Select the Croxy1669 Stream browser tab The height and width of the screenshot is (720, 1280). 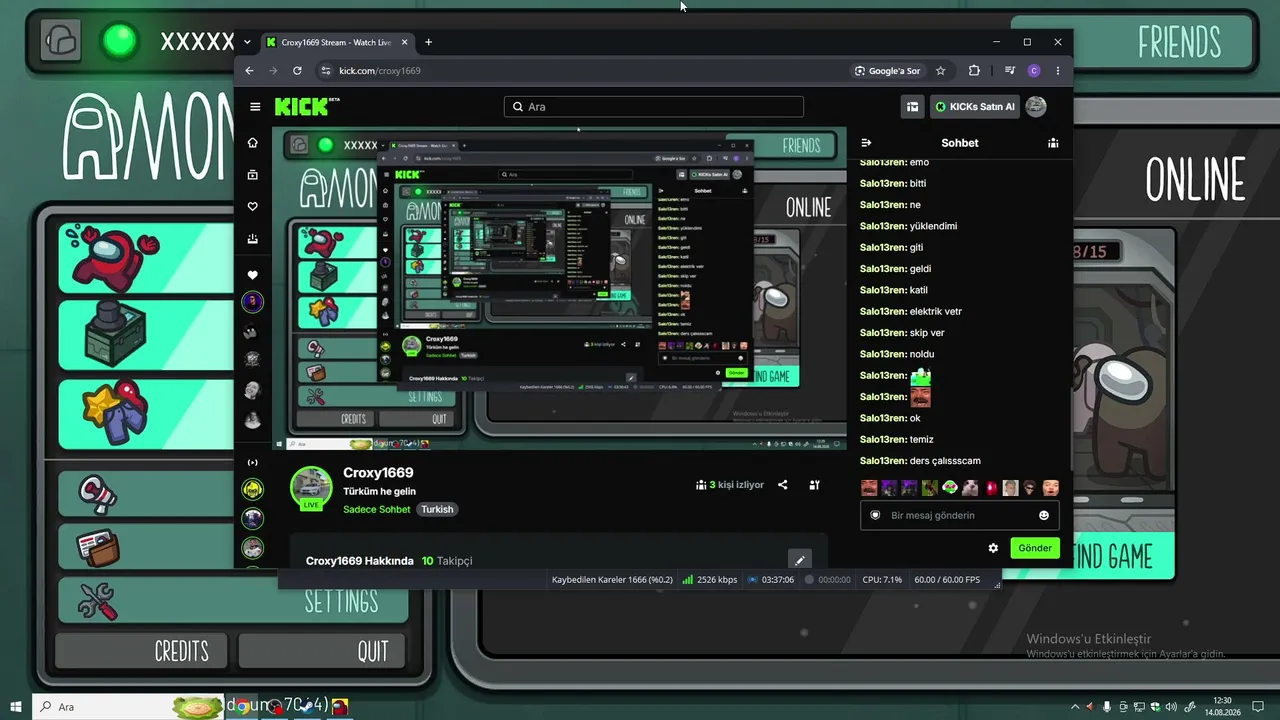tap(338, 42)
